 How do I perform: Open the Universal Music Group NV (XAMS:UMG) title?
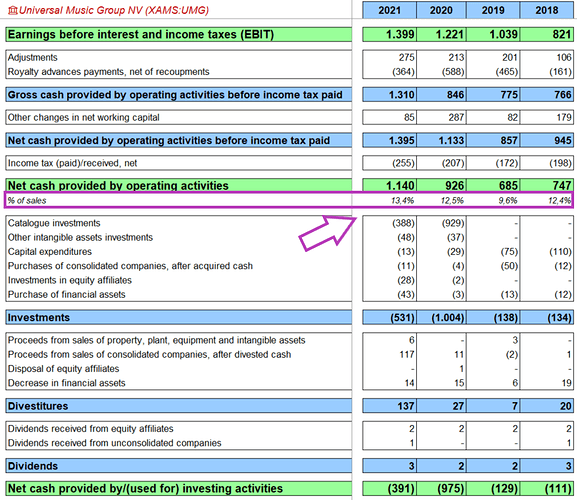(x=114, y=10)
